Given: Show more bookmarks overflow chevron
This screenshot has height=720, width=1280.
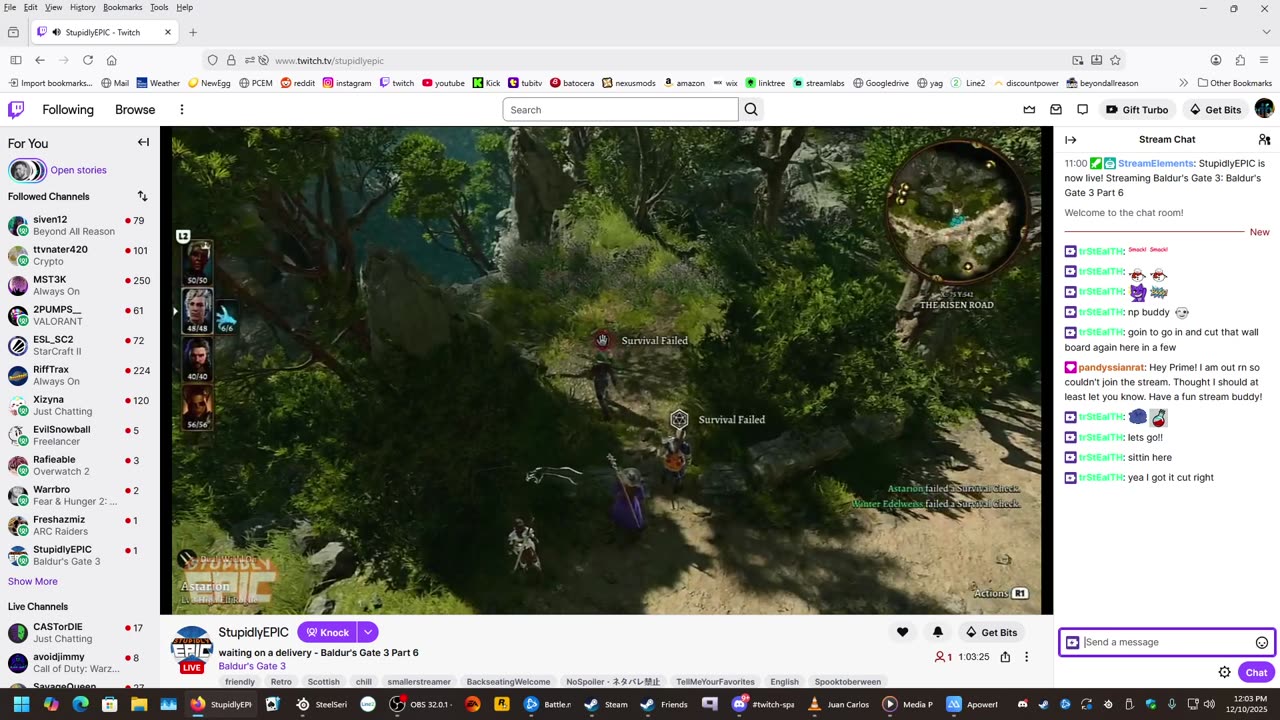Looking at the screenshot, I should (1184, 83).
